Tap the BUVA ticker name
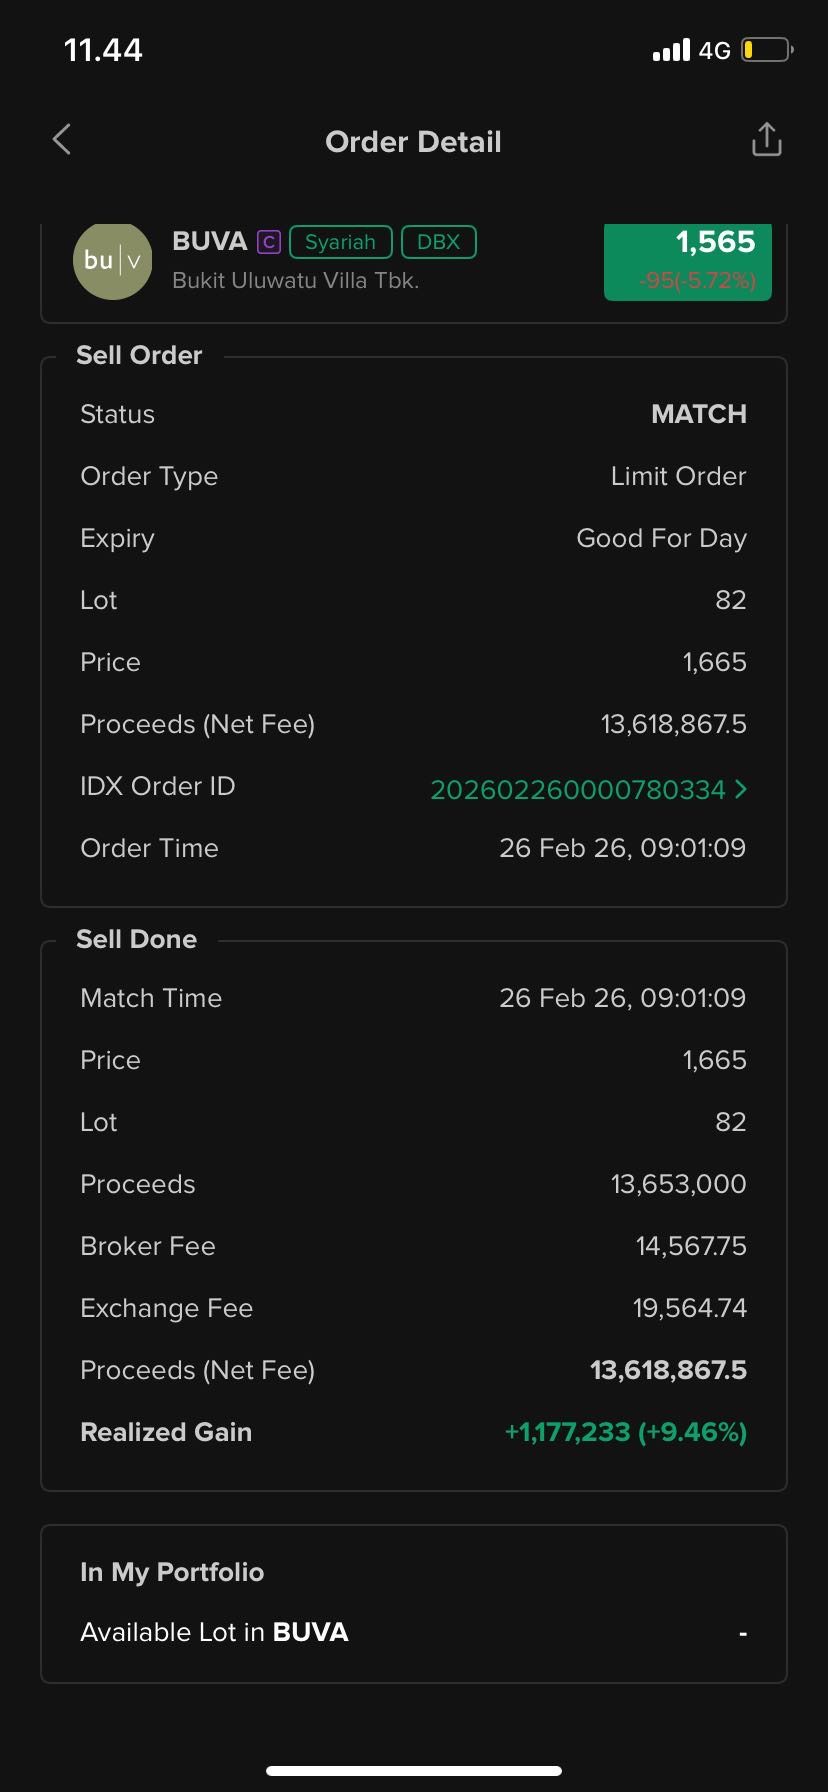 [x=210, y=242]
